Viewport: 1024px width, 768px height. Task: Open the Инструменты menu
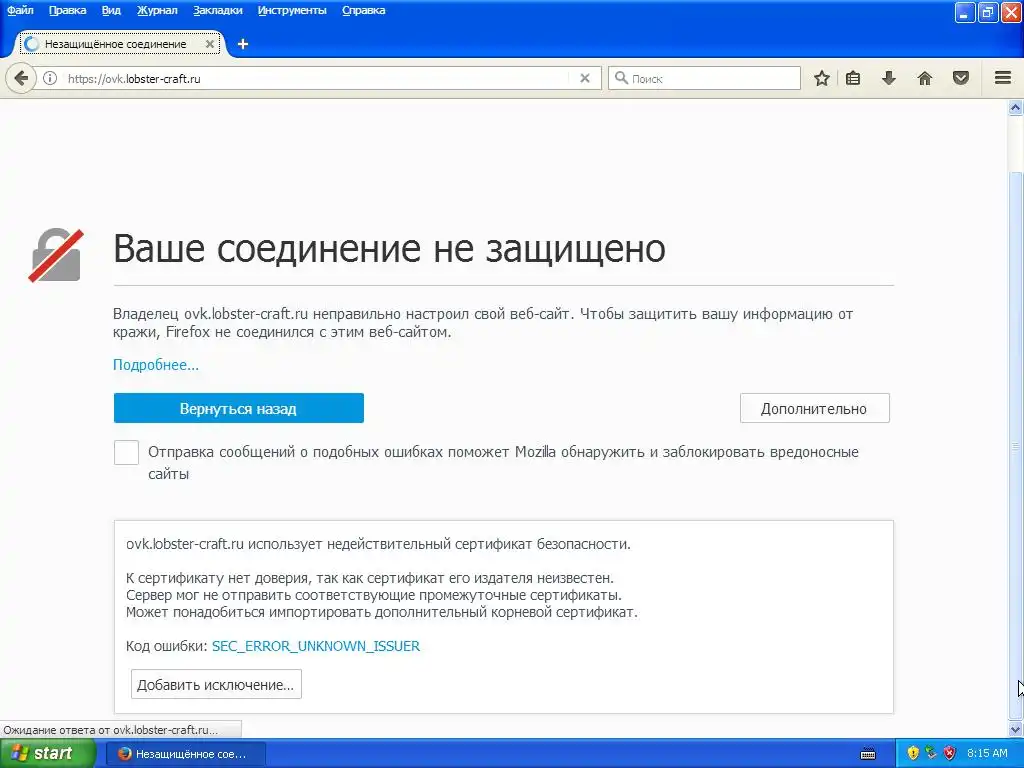coord(292,10)
